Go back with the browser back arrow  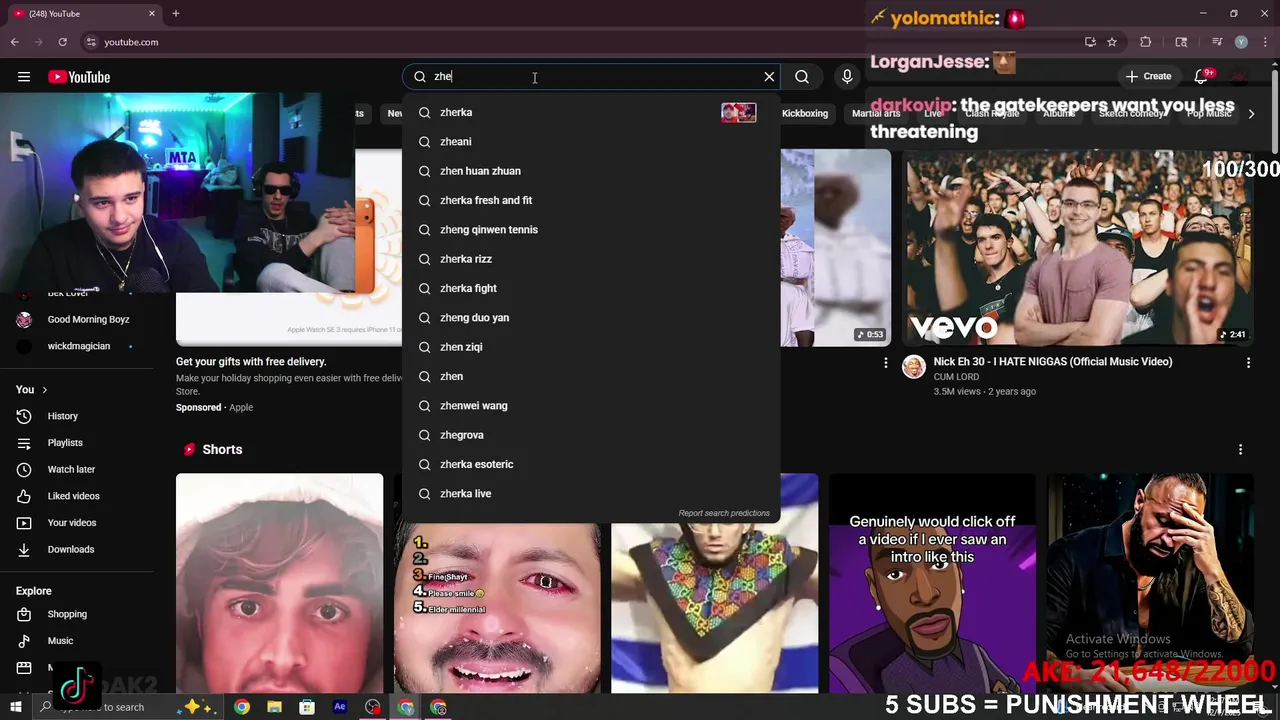coord(15,42)
